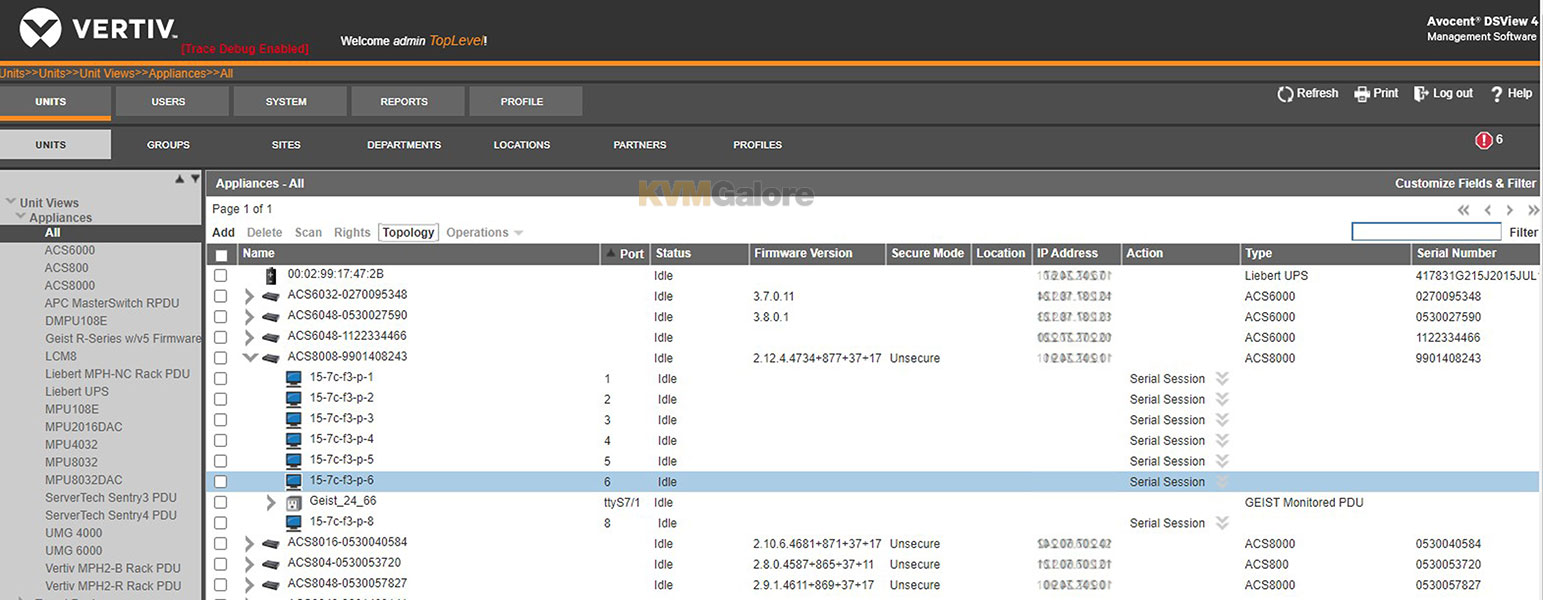
Task: Check the box for ACS6032-0270095348
Action: pos(221,296)
